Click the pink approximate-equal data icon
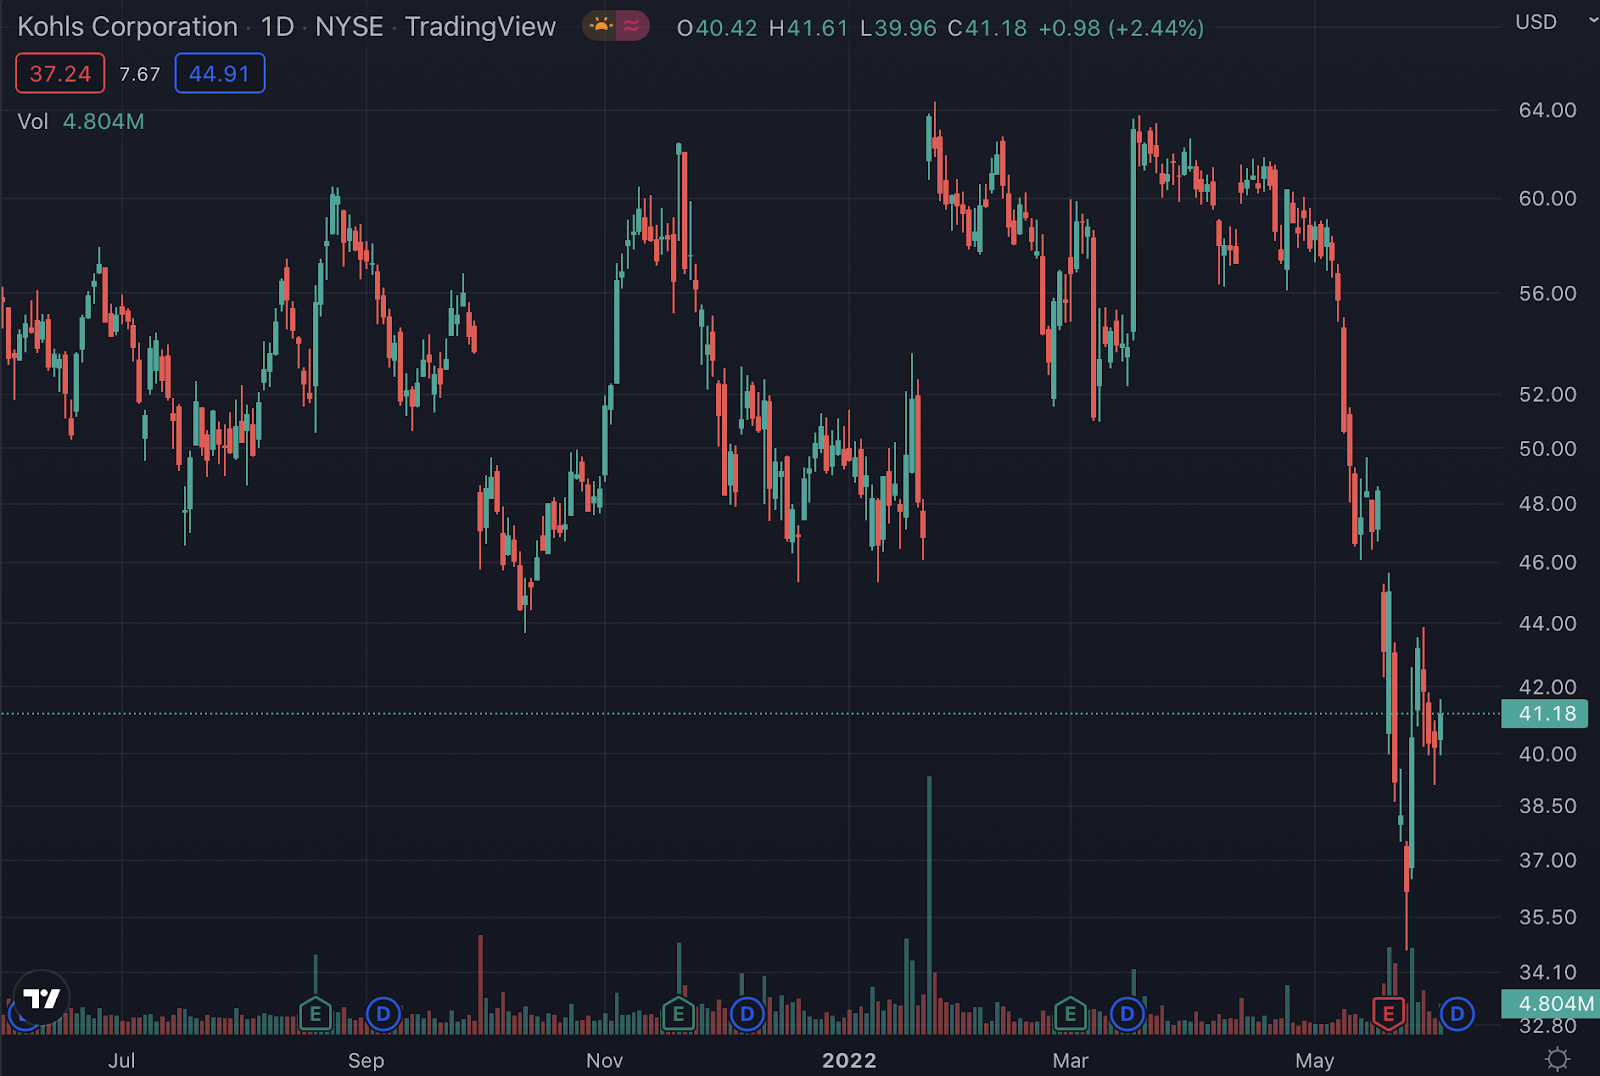The width and height of the screenshot is (1600, 1076). (631, 26)
